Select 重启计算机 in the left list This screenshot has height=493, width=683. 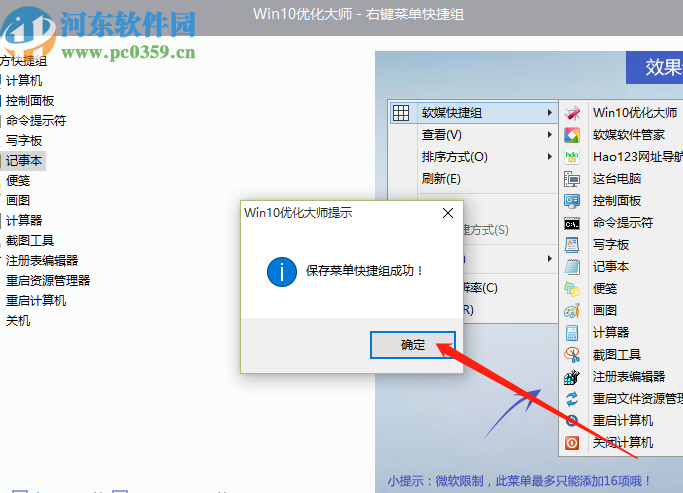pyautogui.click(x=36, y=301)
